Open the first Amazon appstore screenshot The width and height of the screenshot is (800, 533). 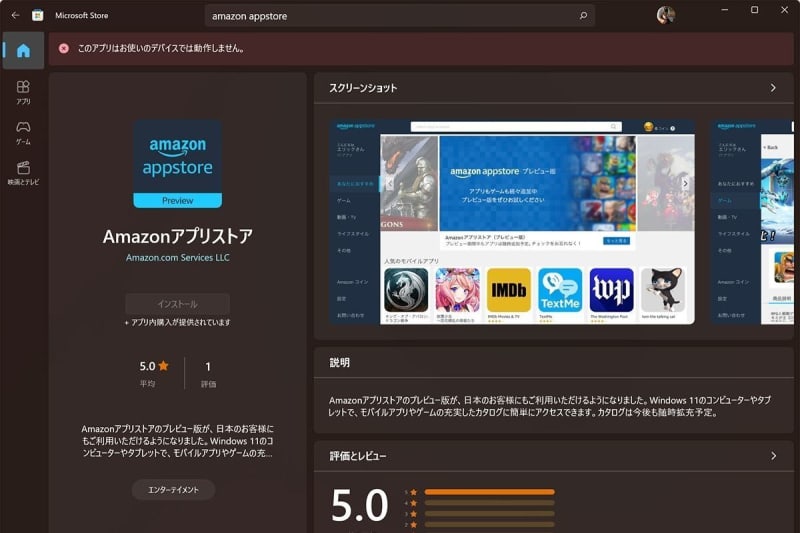513,222
